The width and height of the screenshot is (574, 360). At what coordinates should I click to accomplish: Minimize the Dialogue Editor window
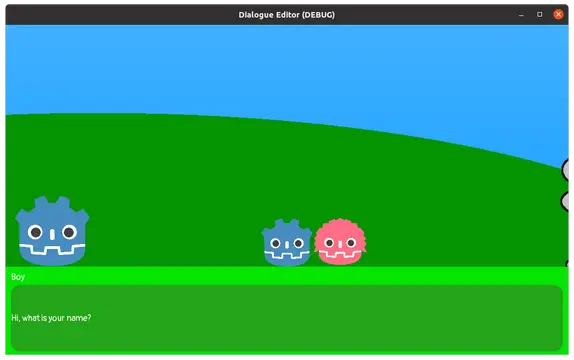click(521, 15)
